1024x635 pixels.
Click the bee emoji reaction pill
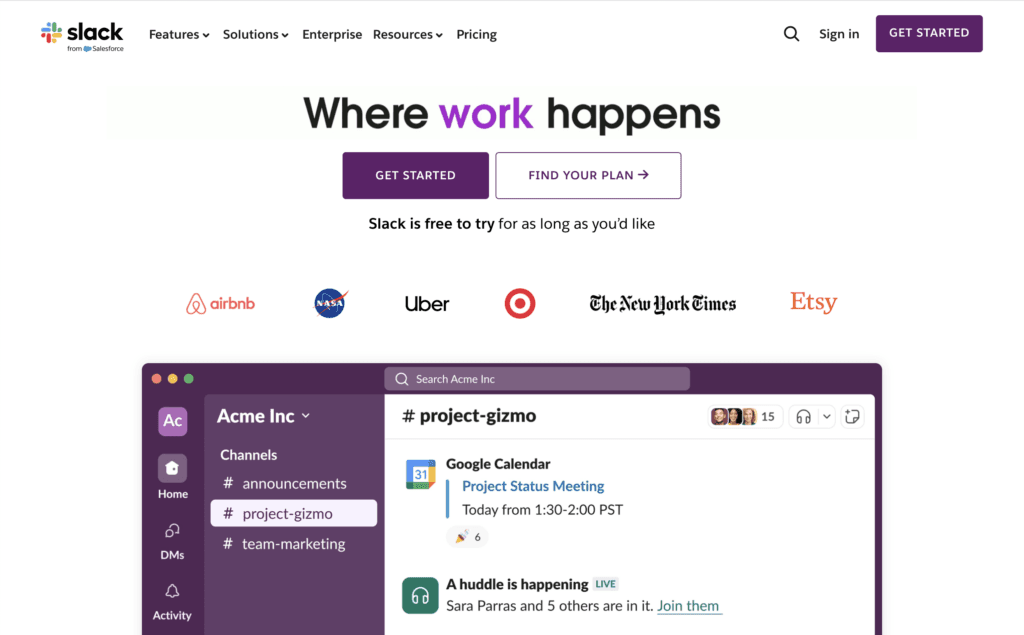[x=467, y=537]
